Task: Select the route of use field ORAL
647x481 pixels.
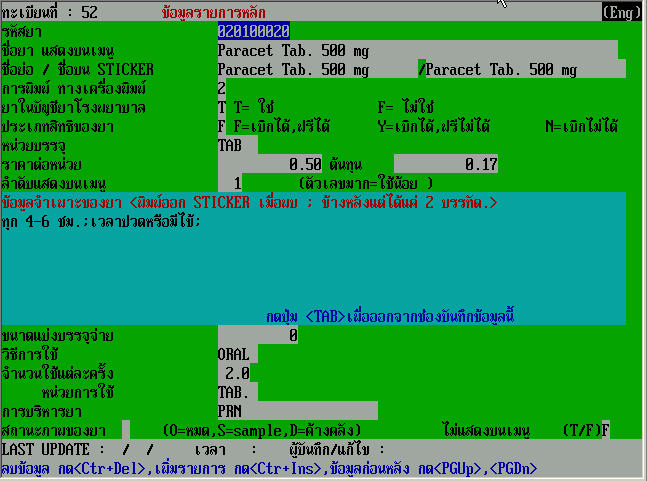Action: pyautogui.click(x=237, y=354)
